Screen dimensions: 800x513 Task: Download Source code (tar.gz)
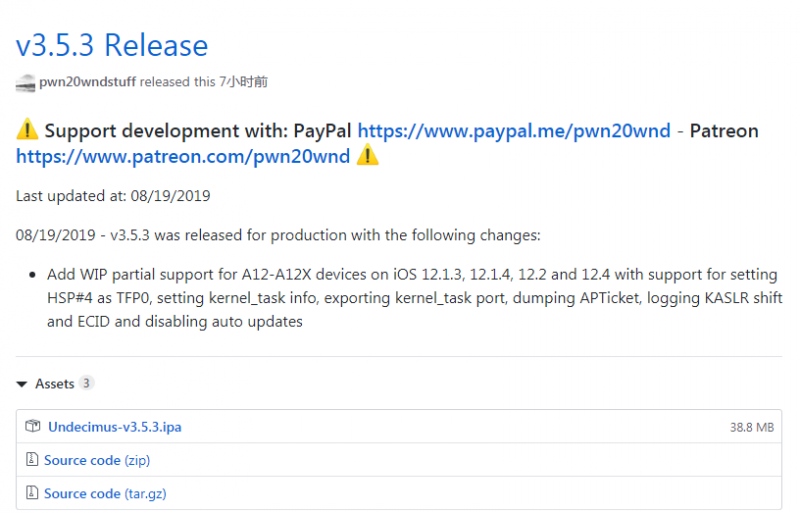[105, 494]
